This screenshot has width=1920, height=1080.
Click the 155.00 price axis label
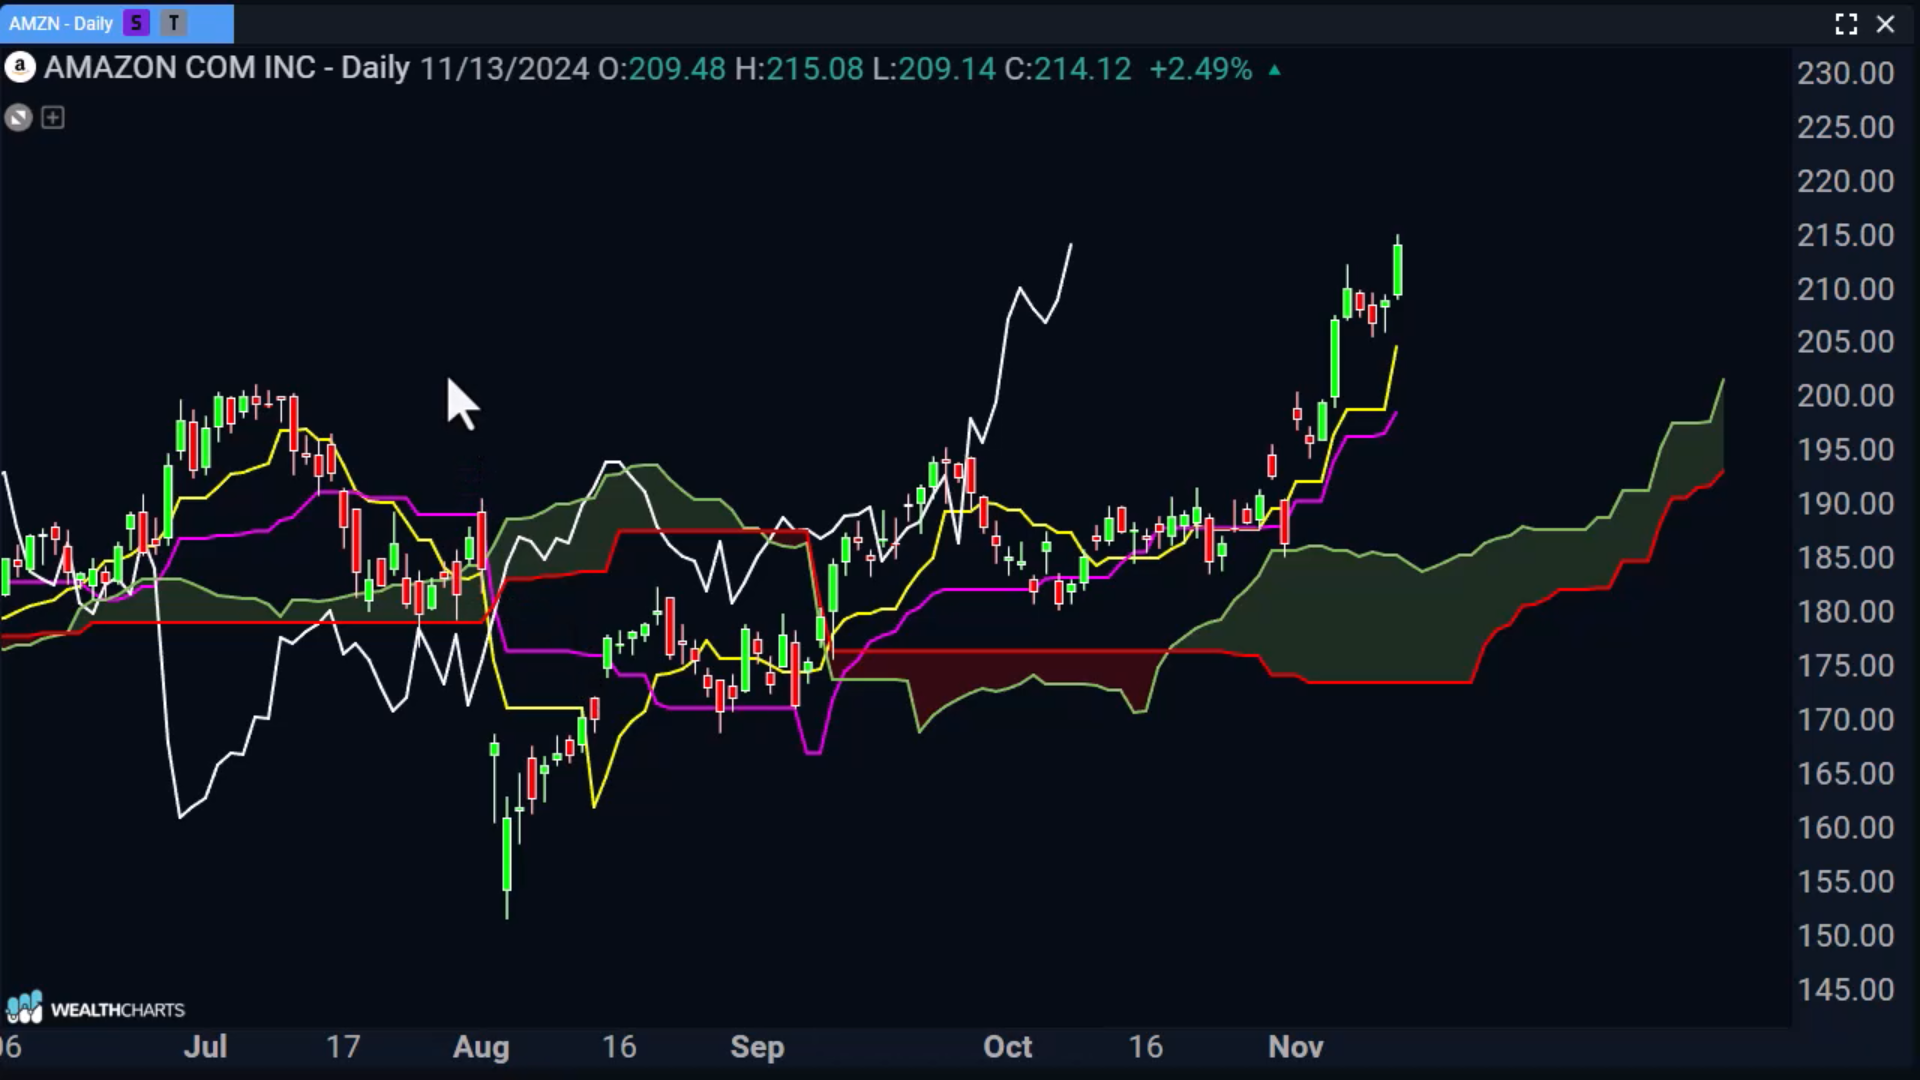pyautogui.click(x=1845, y=882)
